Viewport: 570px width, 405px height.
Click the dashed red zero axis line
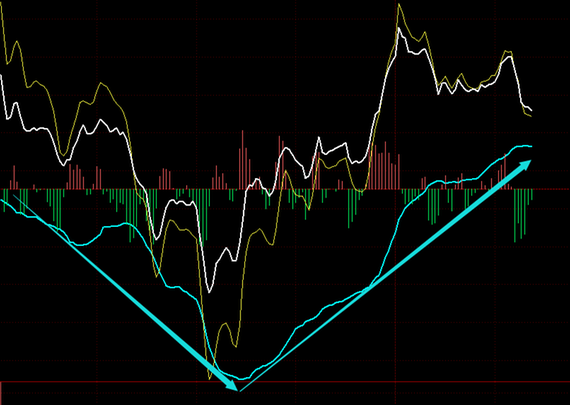285,189
